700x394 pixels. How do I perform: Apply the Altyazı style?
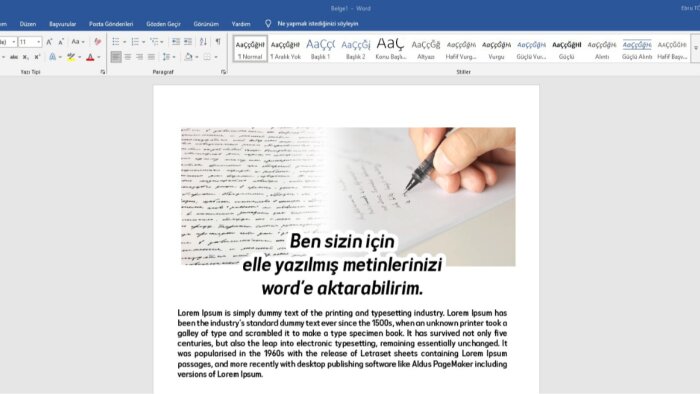(x=426, y=49)
